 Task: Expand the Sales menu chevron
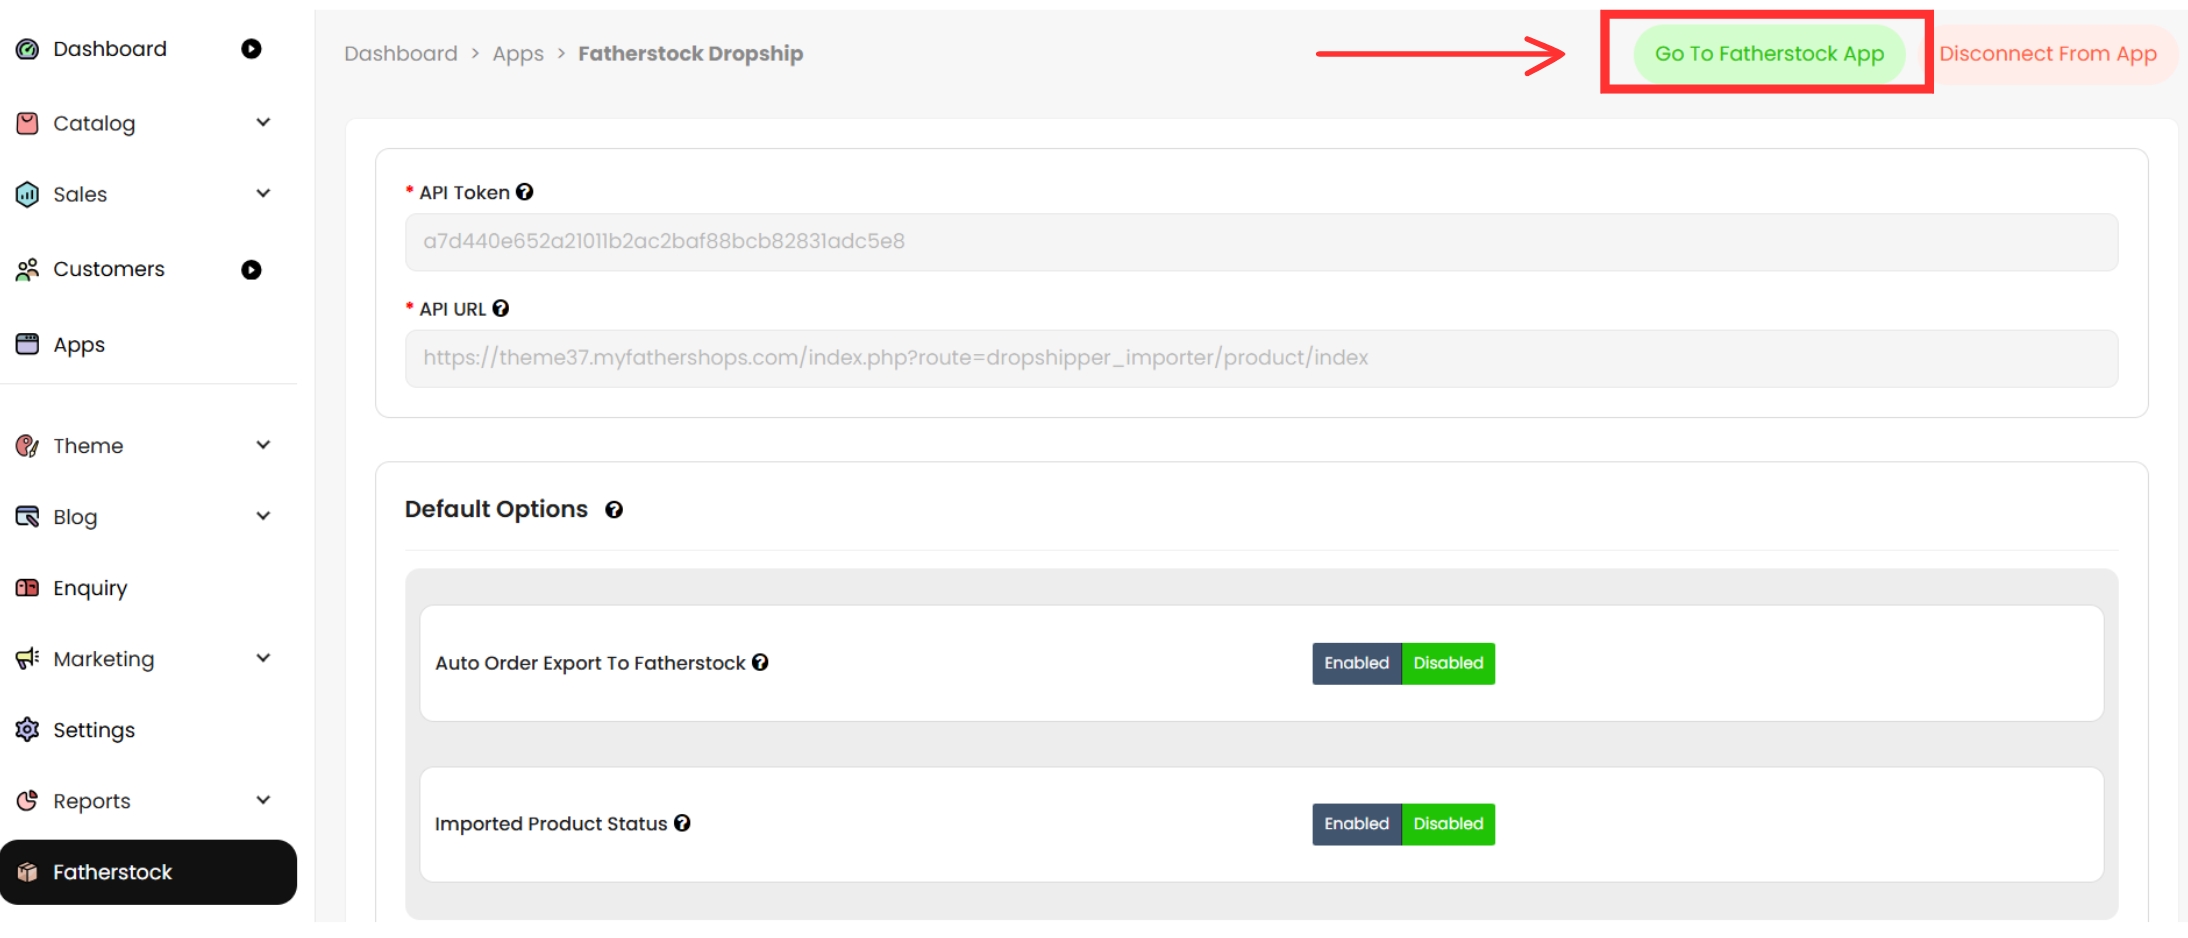(263, 193)
